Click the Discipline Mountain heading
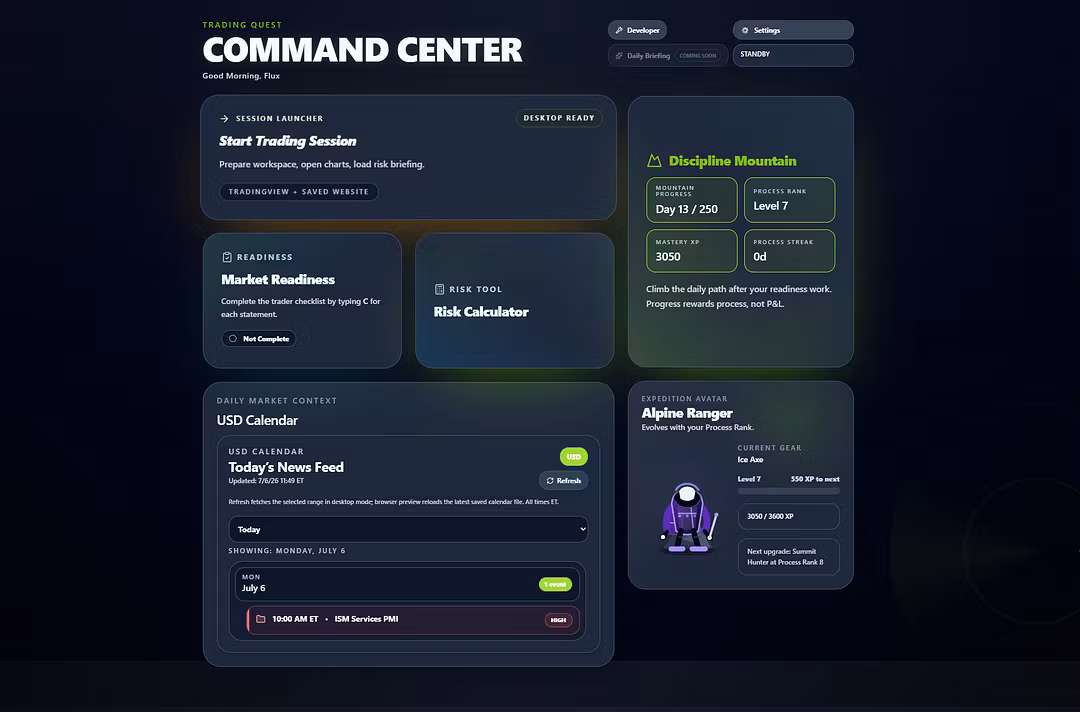1080x712 pixels. point(732,161)
